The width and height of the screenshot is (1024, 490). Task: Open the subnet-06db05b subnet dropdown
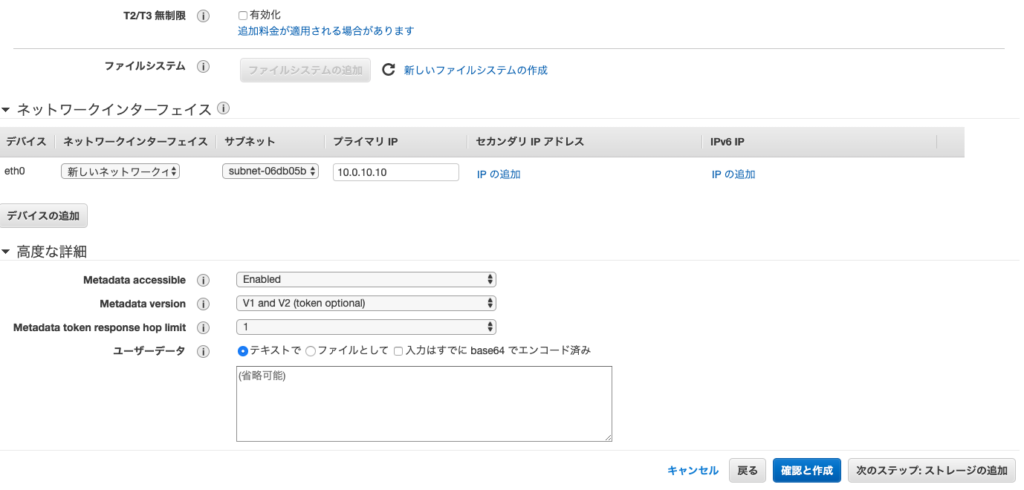(x=270, y=172)
